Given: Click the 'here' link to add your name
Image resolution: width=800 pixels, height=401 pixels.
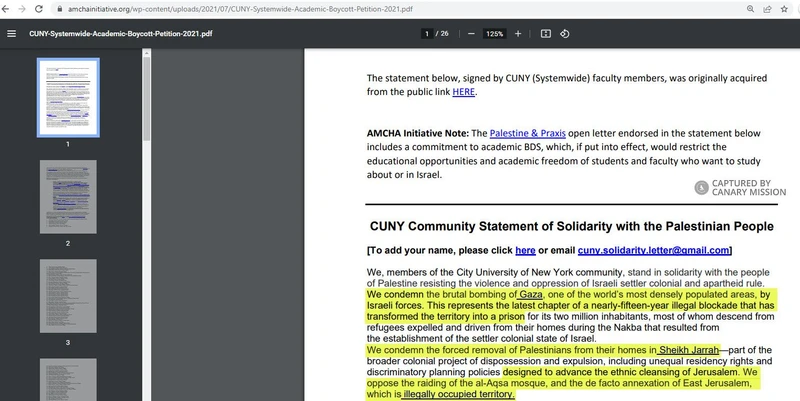Looking at the screenshot, I should click(525, 249).
